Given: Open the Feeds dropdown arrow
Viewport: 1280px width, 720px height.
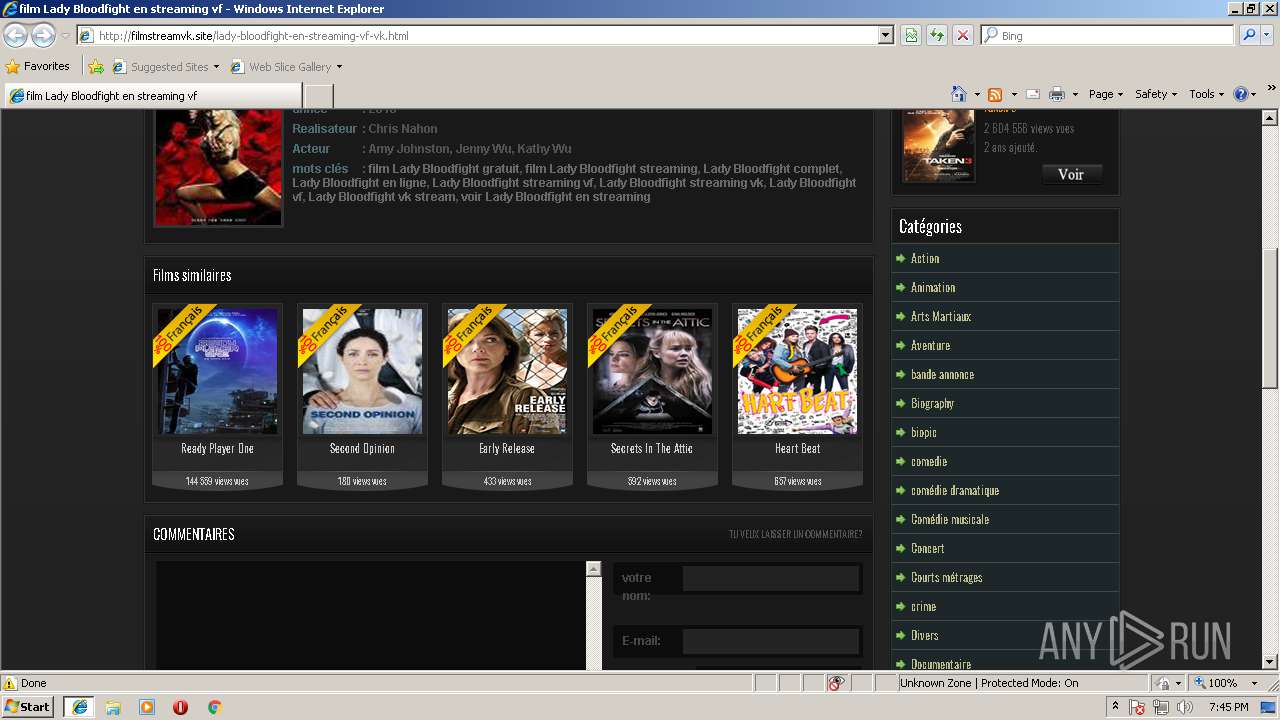Looking at the screenshot, I should click(1013, 94).
